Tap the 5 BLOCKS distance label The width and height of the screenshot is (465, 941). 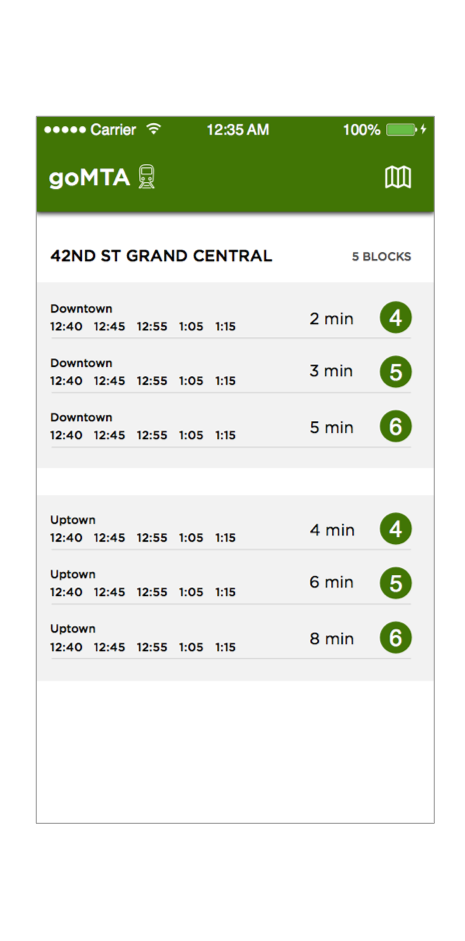pyautogui.click(x=382, y=257)
